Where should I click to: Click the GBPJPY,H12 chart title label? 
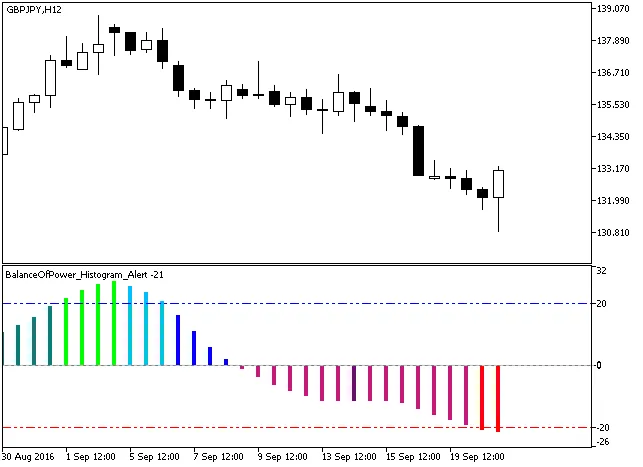point(33,9)
